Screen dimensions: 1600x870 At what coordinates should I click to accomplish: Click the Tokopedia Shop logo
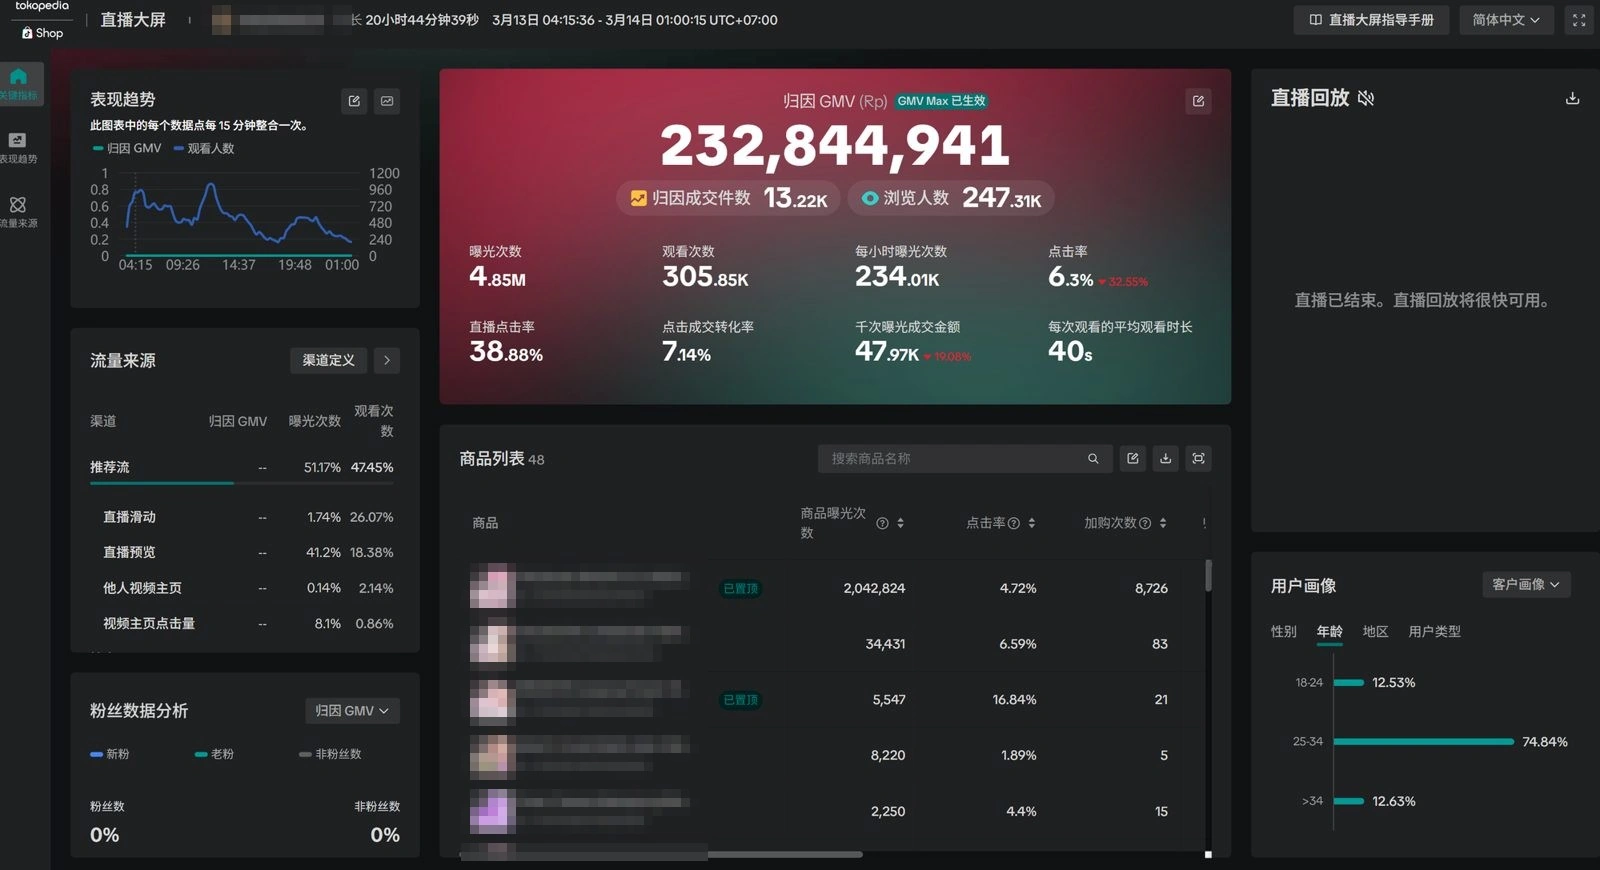coord(42,20)
